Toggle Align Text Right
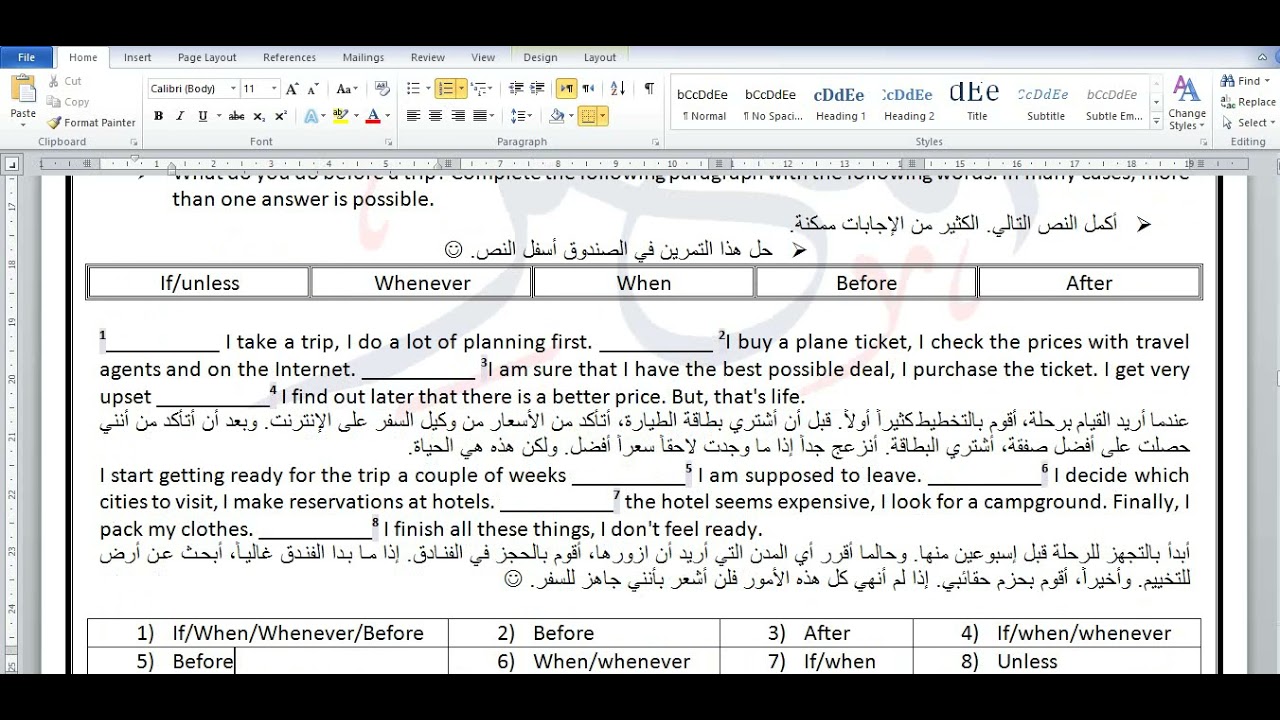The image size is (1280, 720). 458,116
